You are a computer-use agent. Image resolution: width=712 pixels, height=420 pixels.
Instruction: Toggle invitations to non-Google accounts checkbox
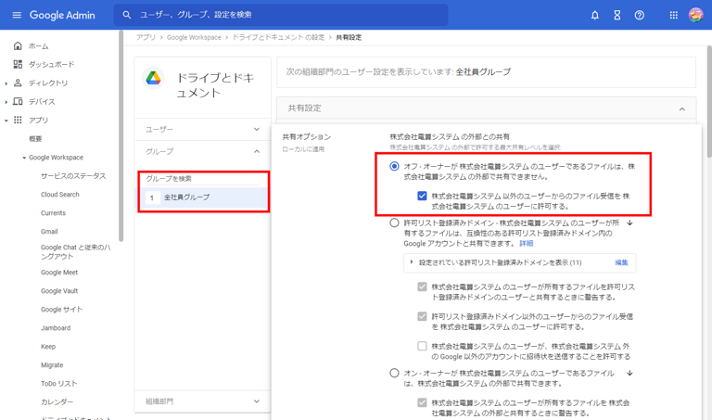422,346
